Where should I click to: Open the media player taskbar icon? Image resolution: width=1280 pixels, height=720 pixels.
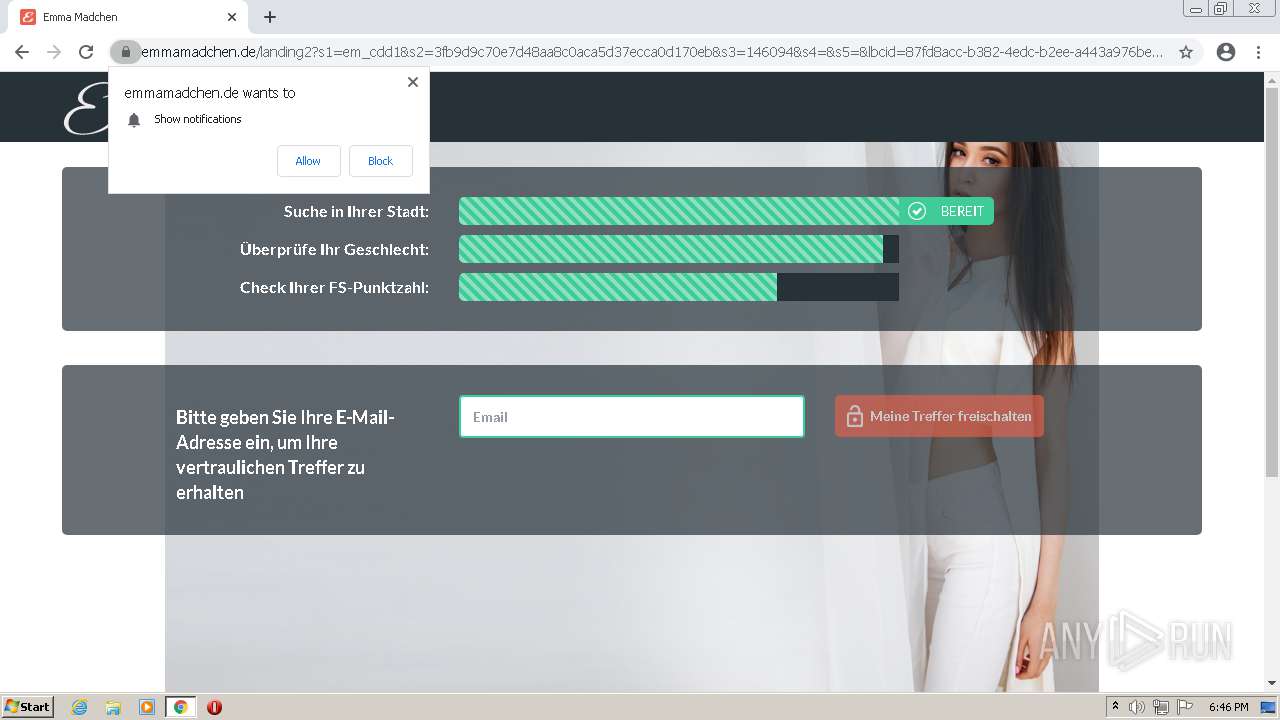[x=147, y=707]
